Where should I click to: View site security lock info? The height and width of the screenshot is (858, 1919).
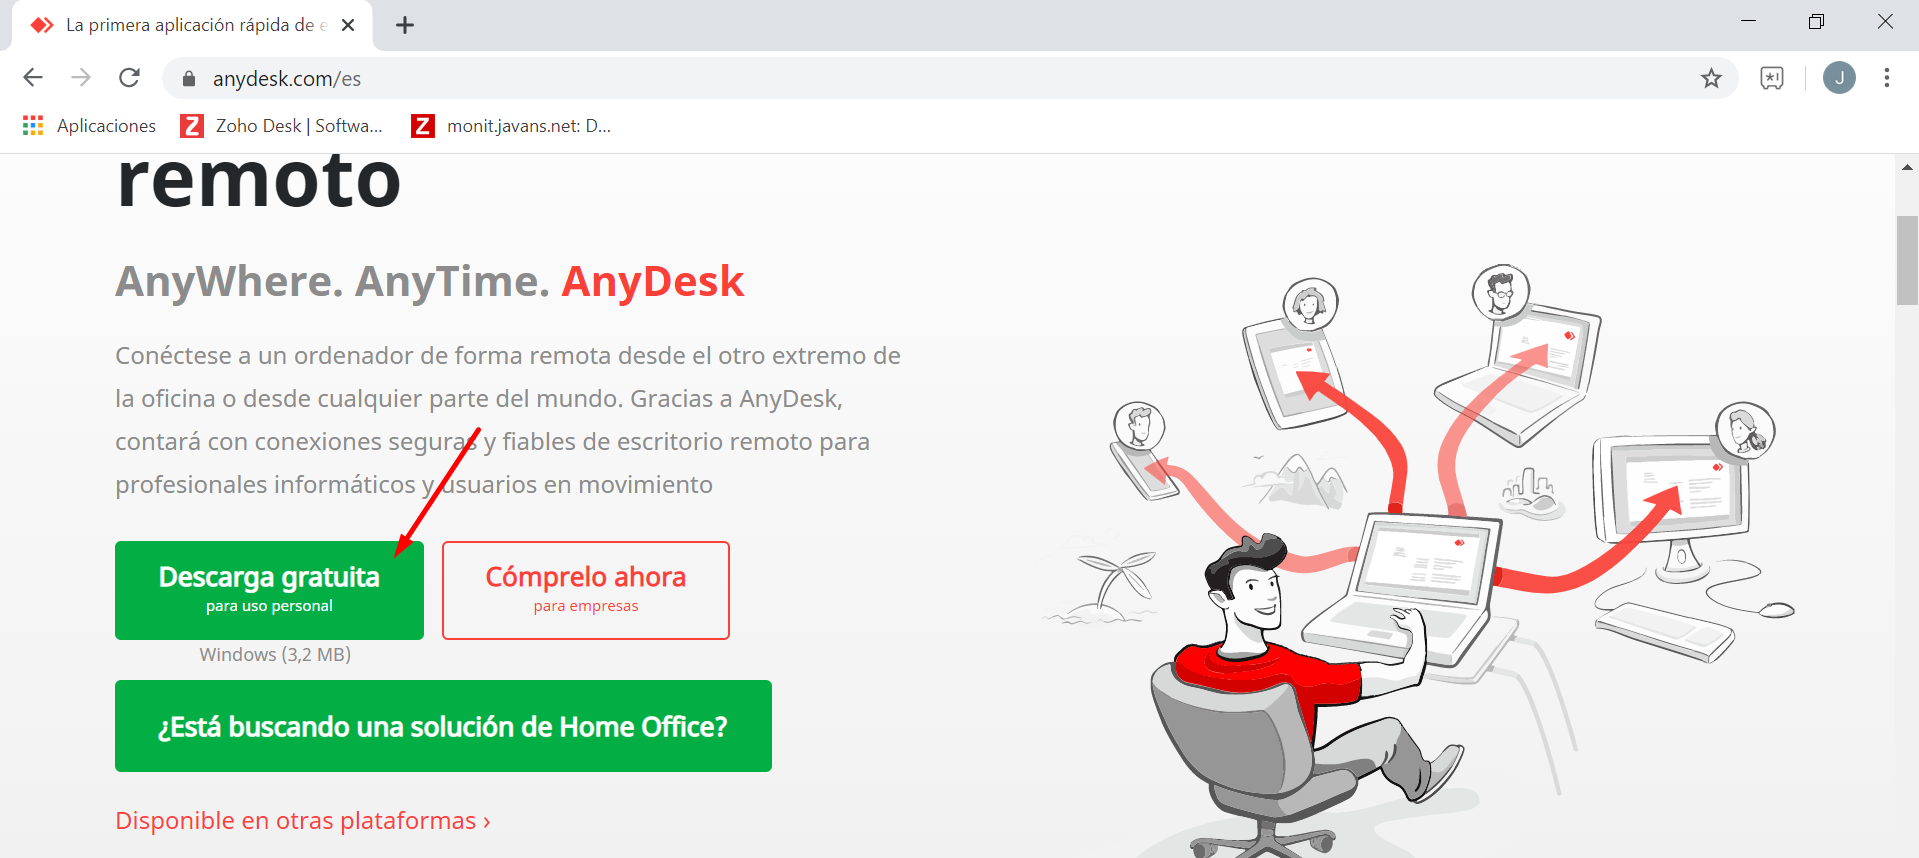click(189, 78)
